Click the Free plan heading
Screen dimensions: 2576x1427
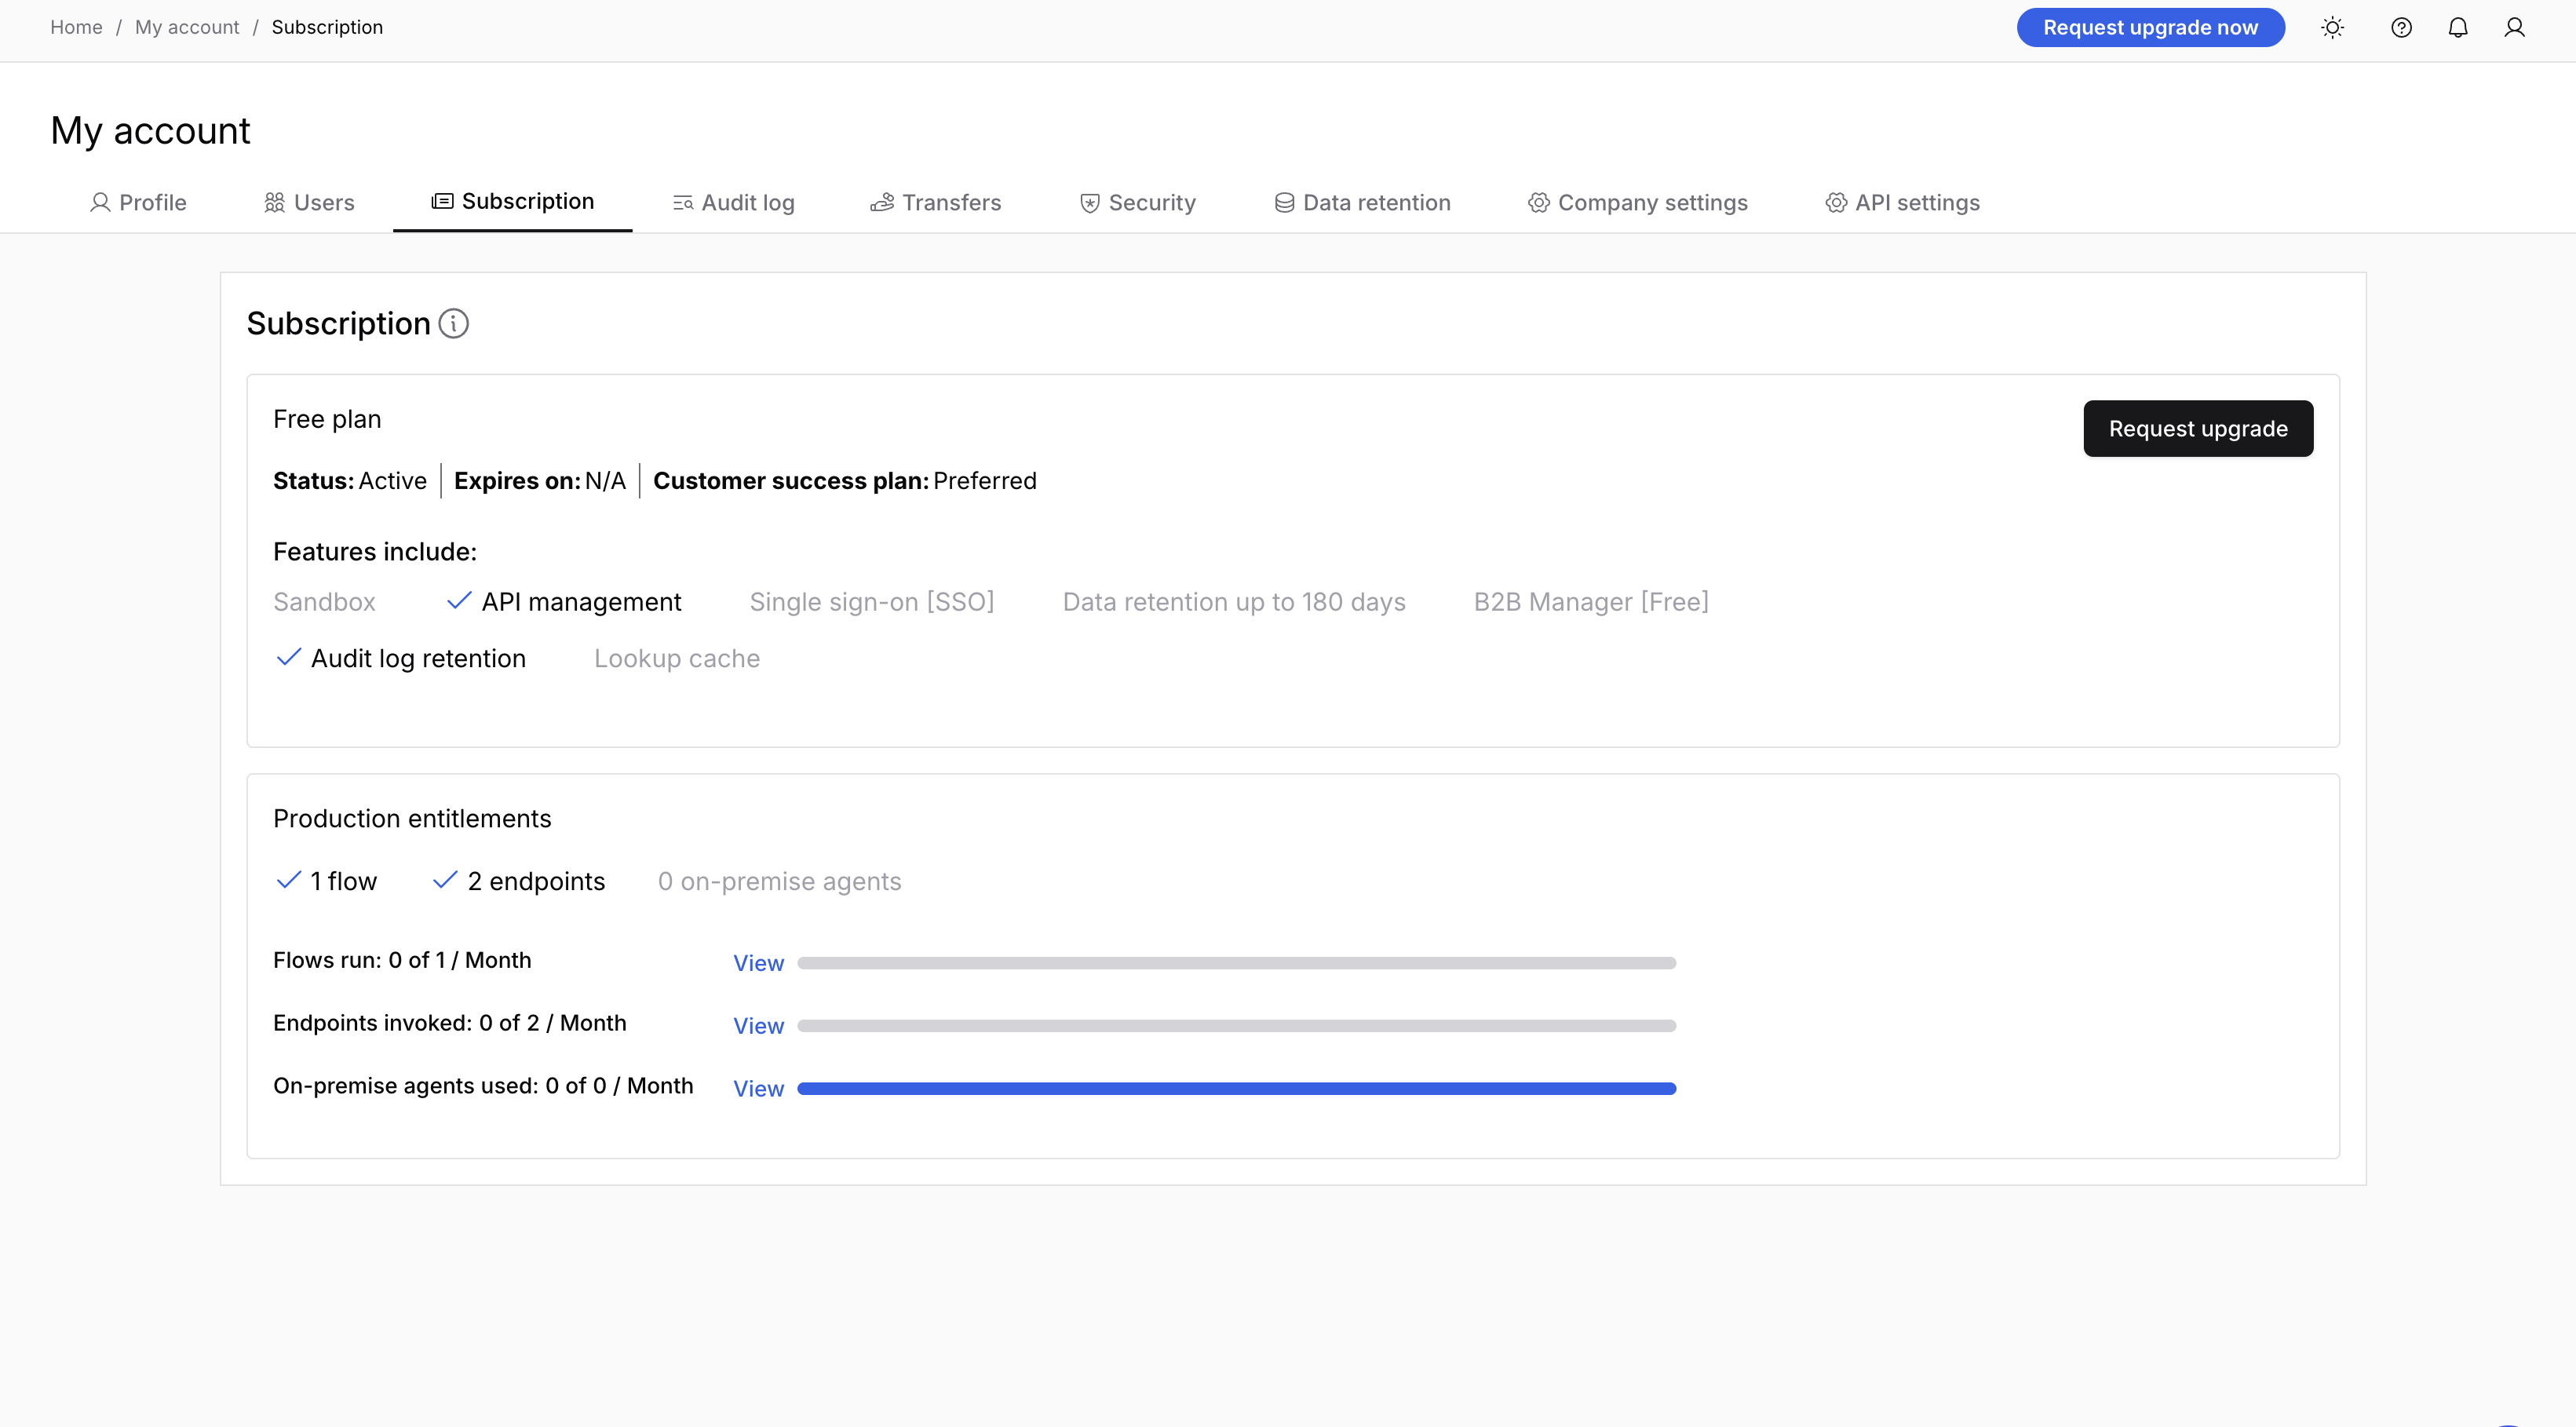coord(327,419)
